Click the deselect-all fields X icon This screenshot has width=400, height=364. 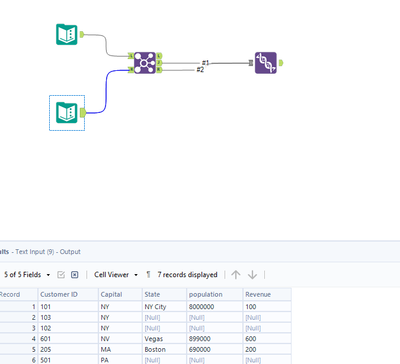tap(75, 275)
